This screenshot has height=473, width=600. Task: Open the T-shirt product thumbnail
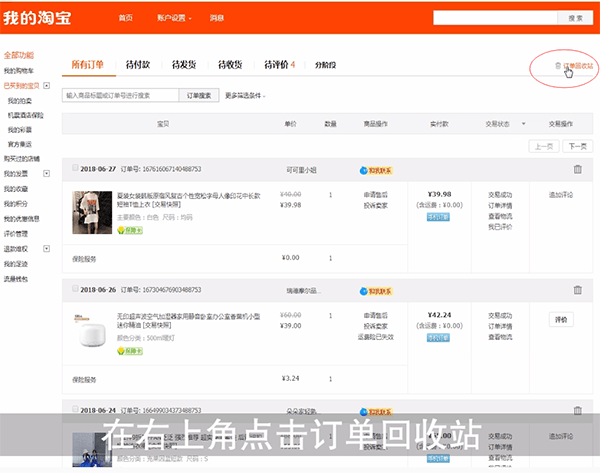click(91, 212)
